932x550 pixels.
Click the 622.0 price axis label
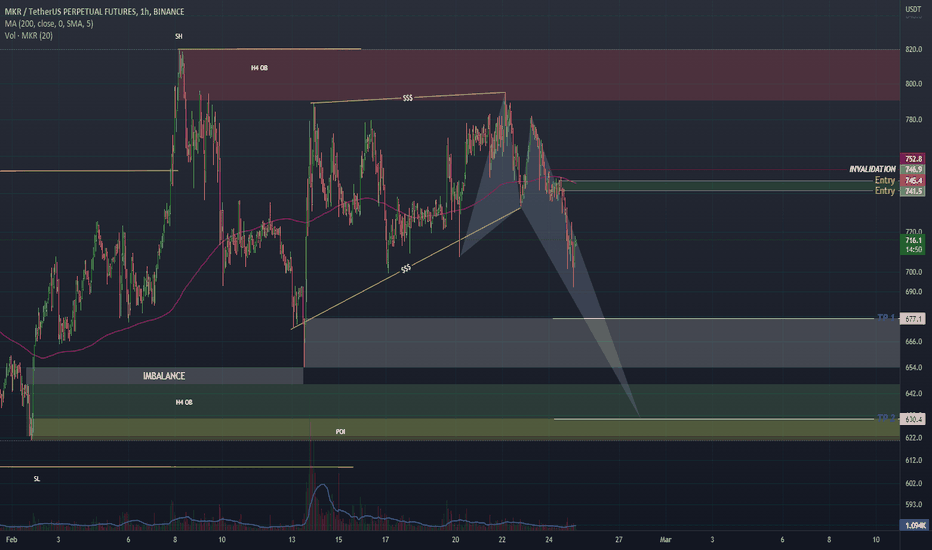[914, 438]
